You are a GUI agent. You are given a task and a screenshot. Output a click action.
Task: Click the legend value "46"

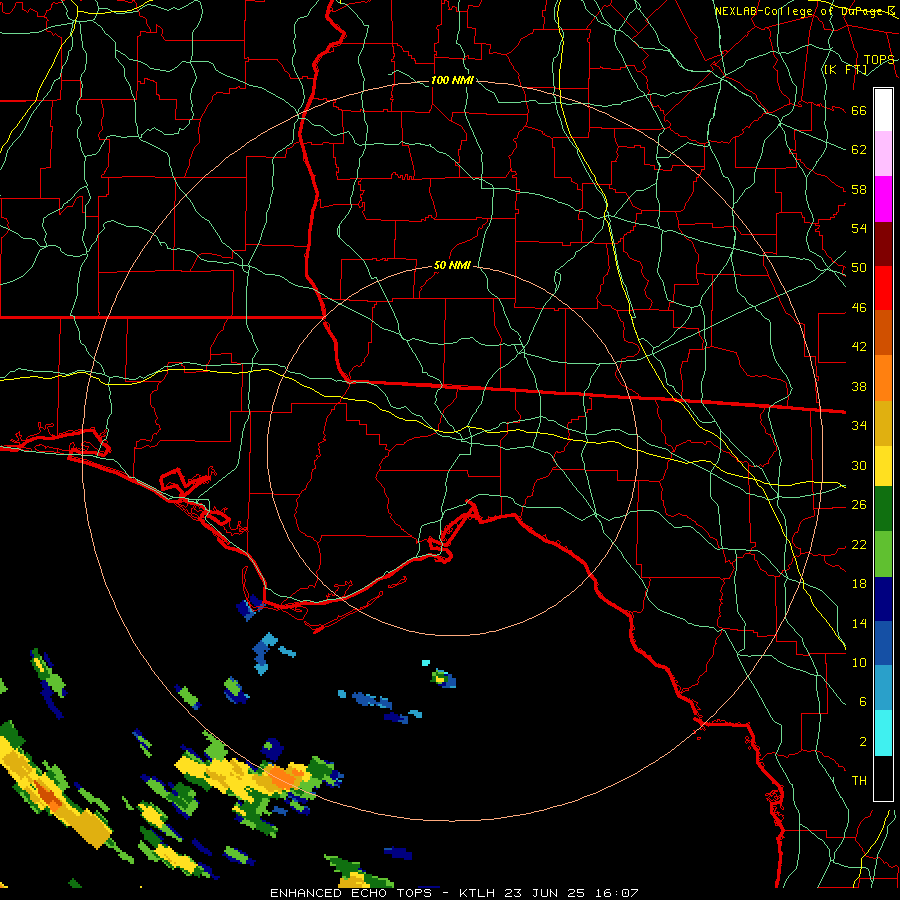click(859, 308)
